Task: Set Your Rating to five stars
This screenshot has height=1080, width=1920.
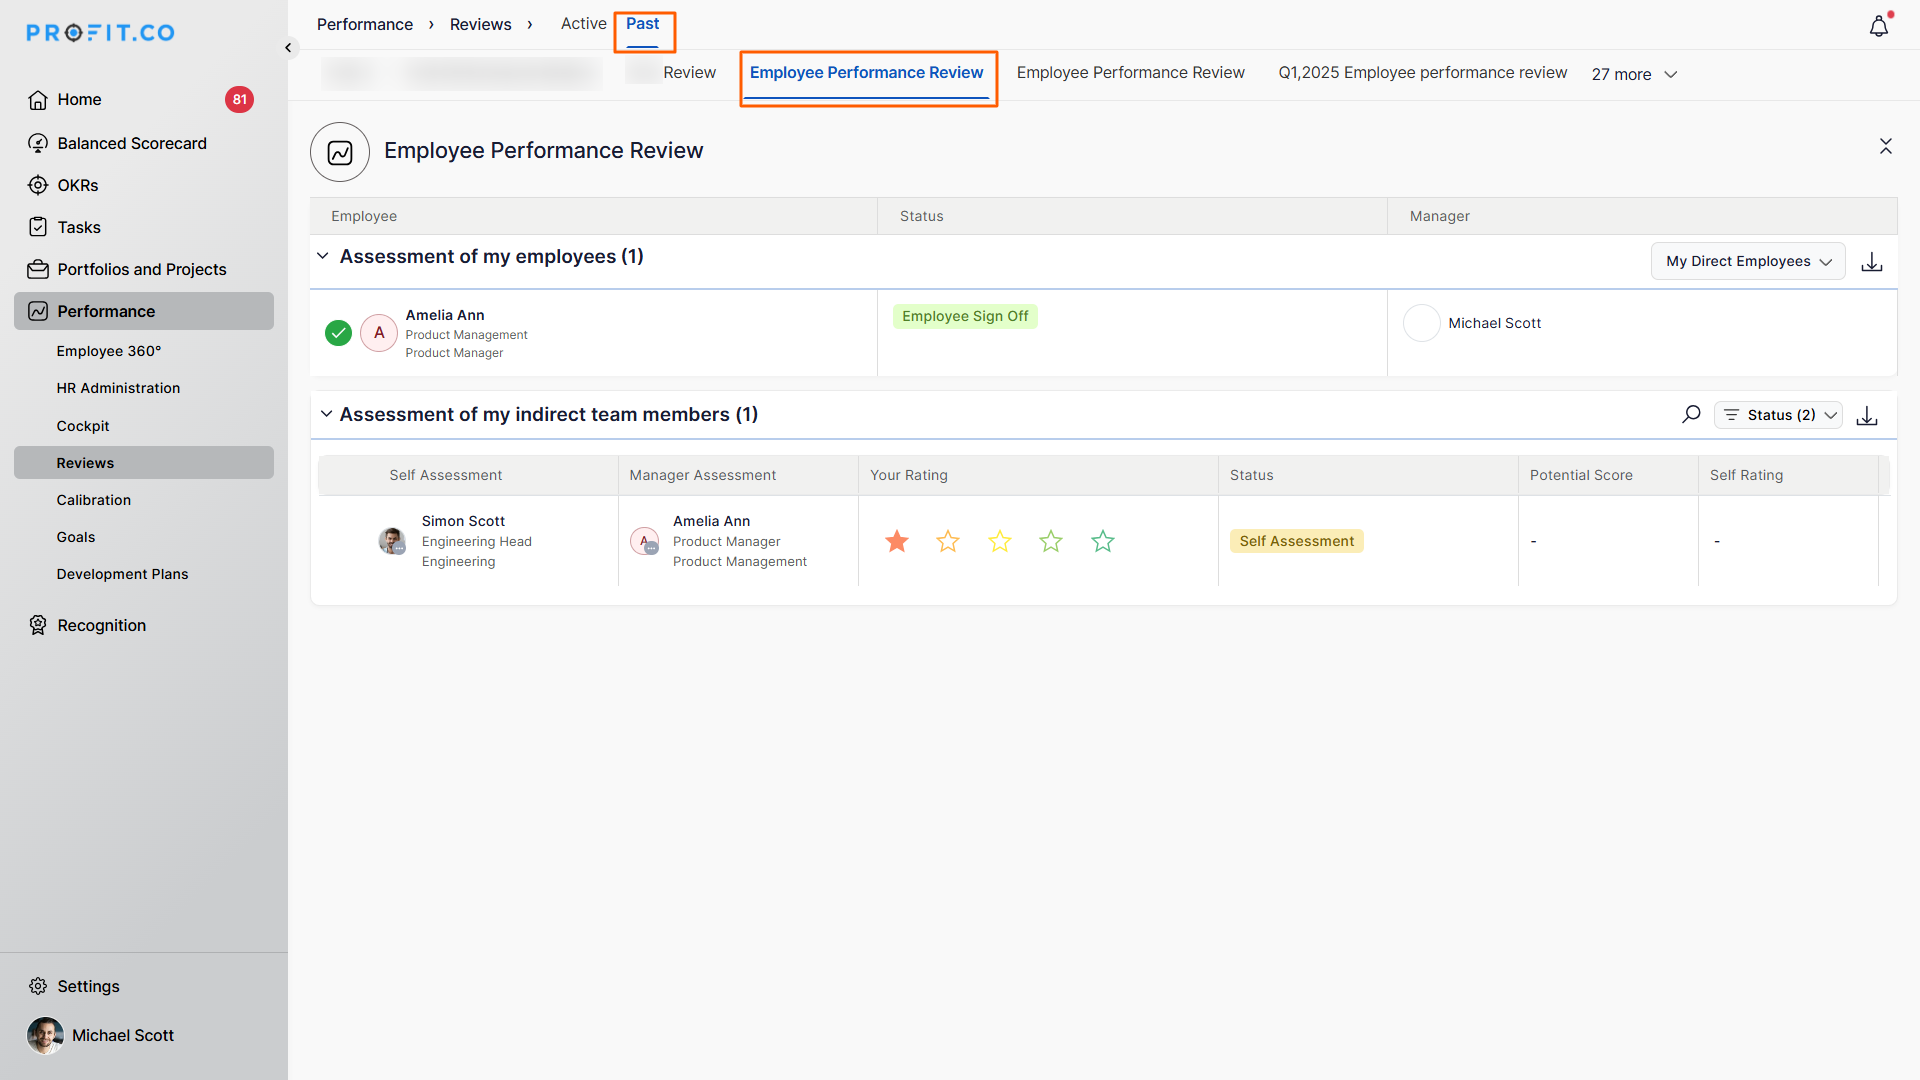Action: 1102,541
